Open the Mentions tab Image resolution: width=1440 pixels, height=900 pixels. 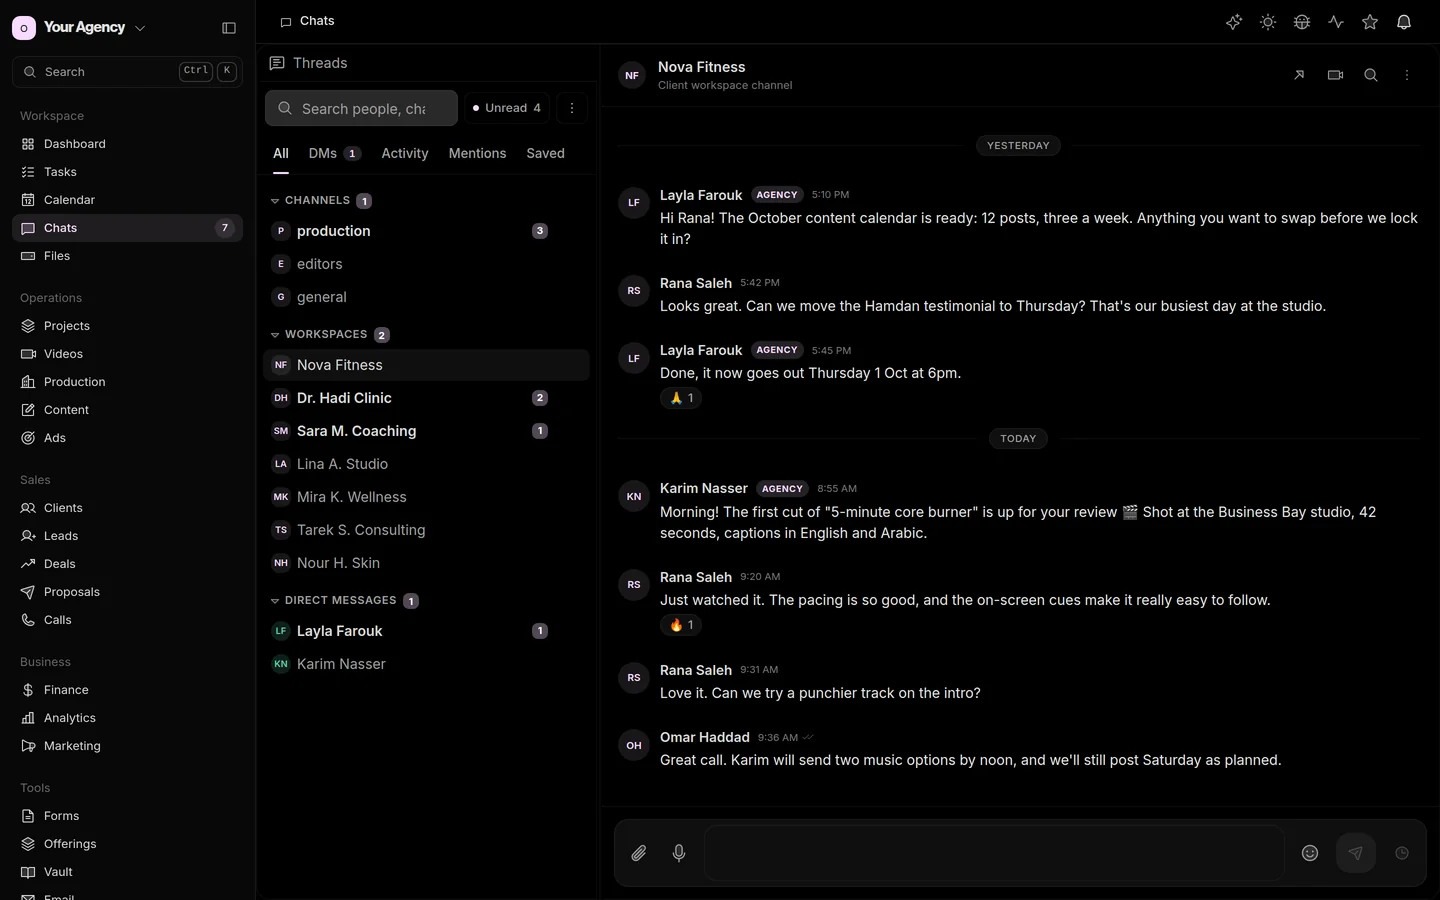point(477,153)
